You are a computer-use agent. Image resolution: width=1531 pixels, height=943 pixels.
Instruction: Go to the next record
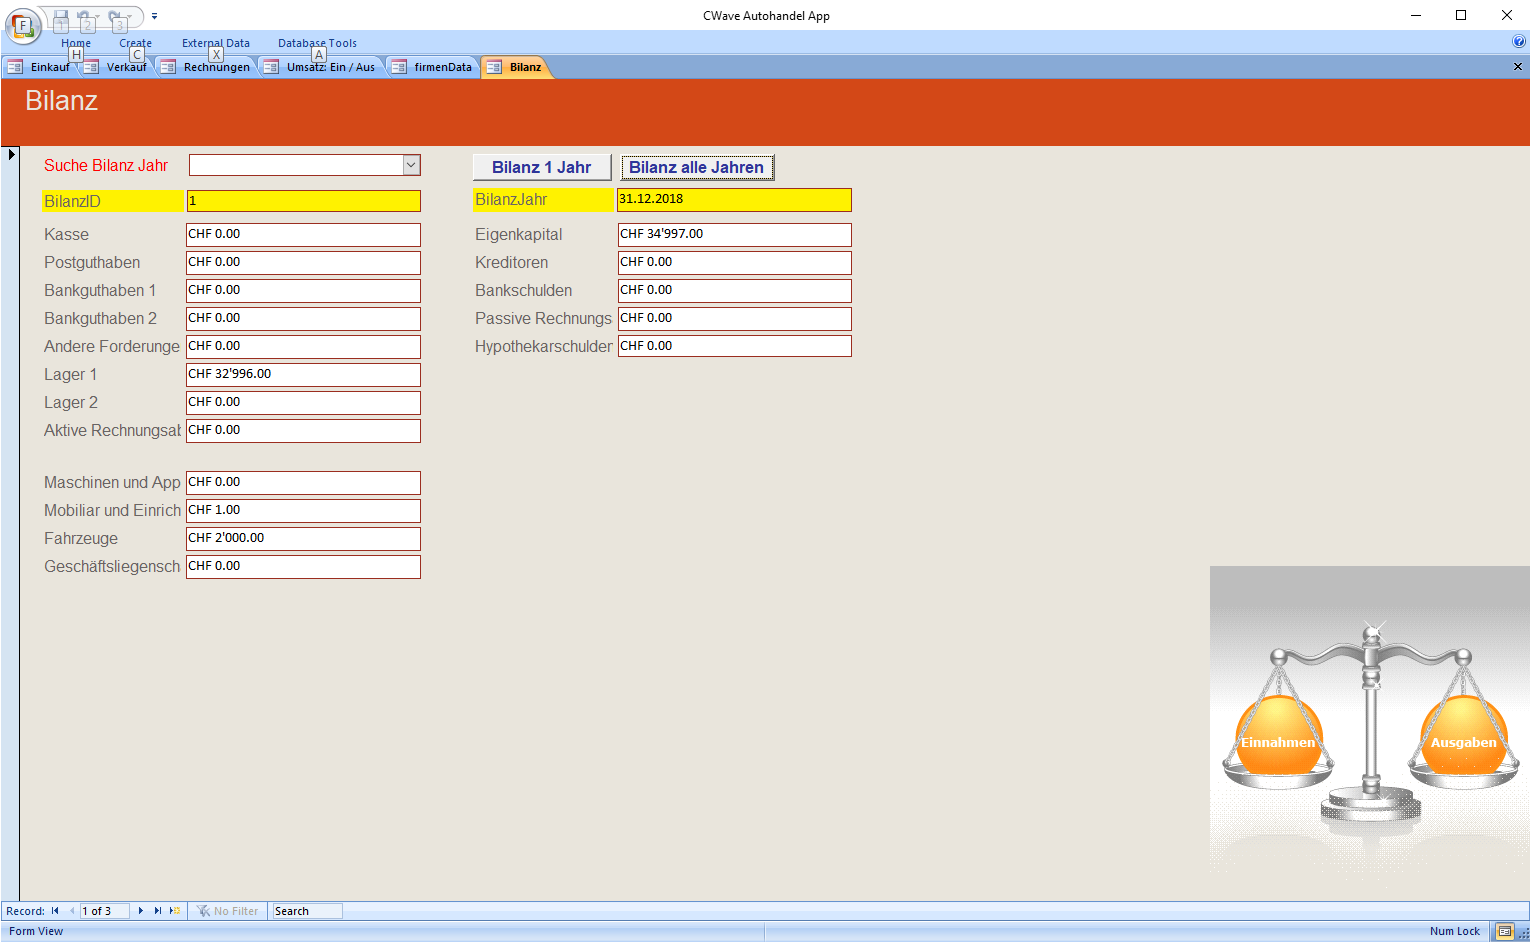pyautogui.click(x=141, y=911)
